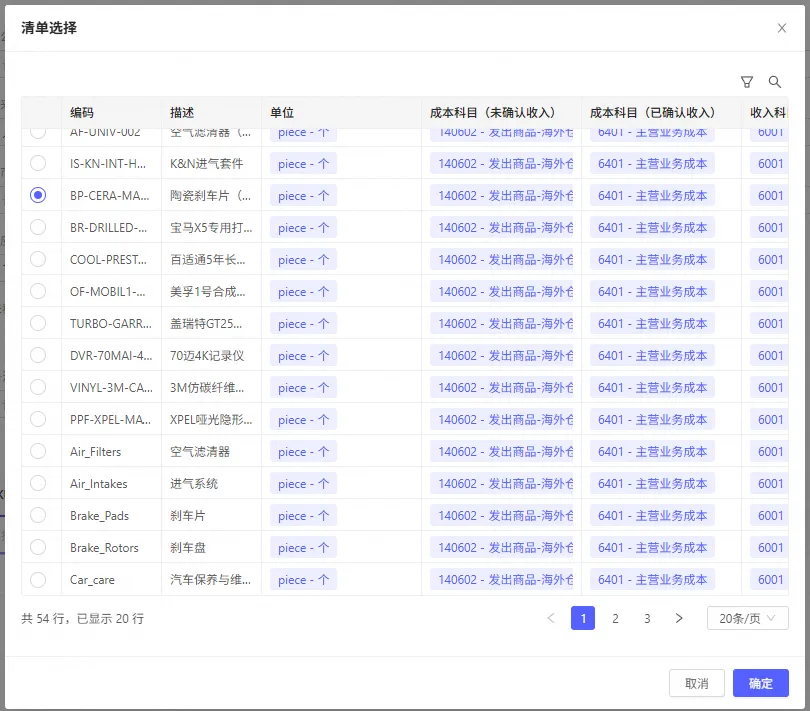Click the 描述 column header
Image resolution: width=810 pixels, height=711 pixels.
tap(182, 113)
